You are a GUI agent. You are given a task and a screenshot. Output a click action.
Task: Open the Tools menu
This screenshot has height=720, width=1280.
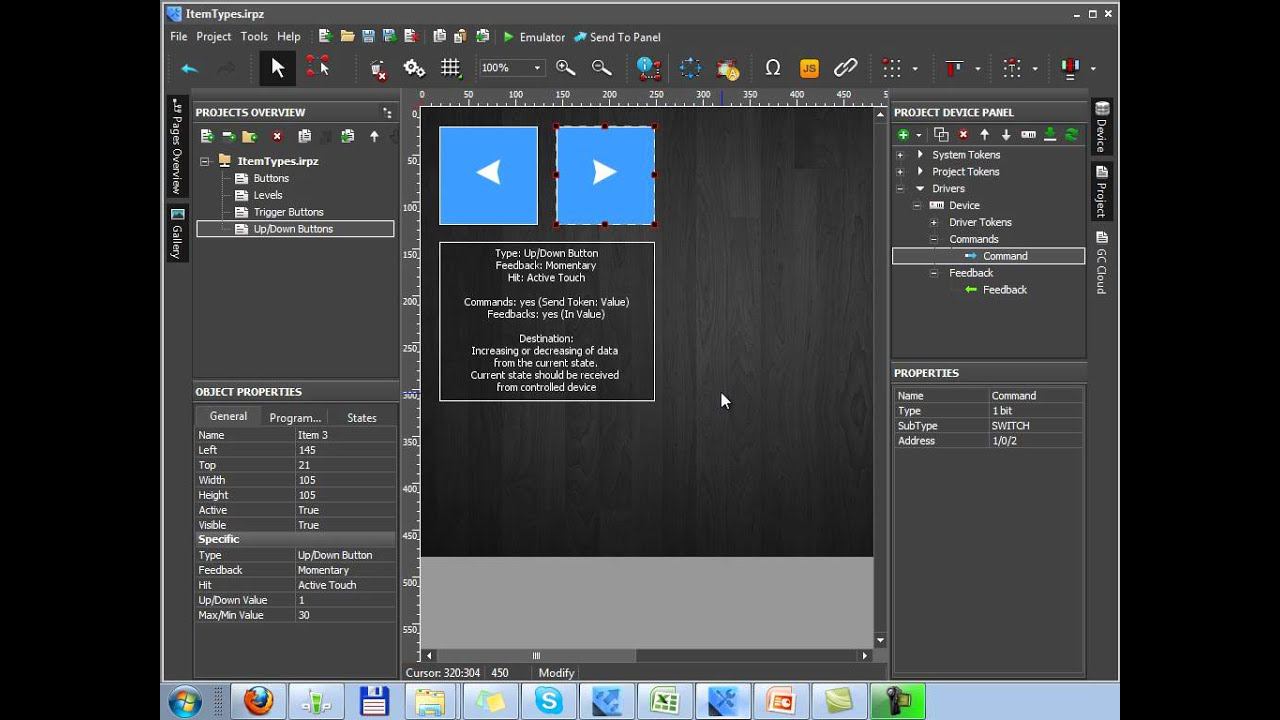click(254, 37)
